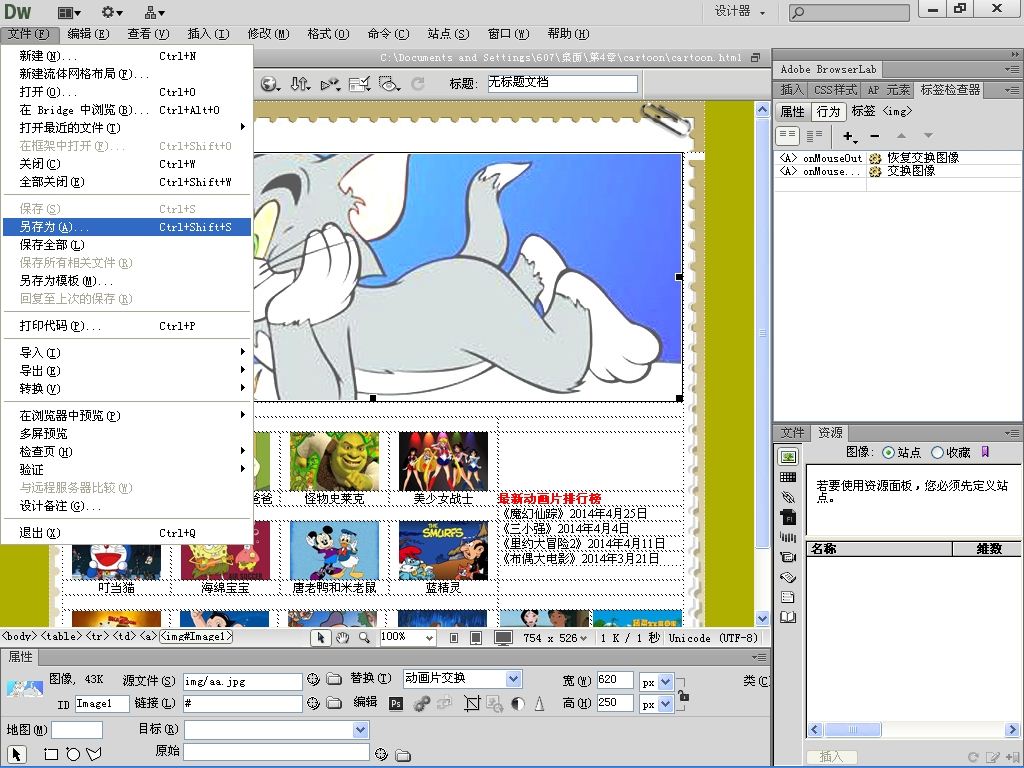Choose 新建 from the File menu
The image size is (1024, 768).
click(127, 56)
